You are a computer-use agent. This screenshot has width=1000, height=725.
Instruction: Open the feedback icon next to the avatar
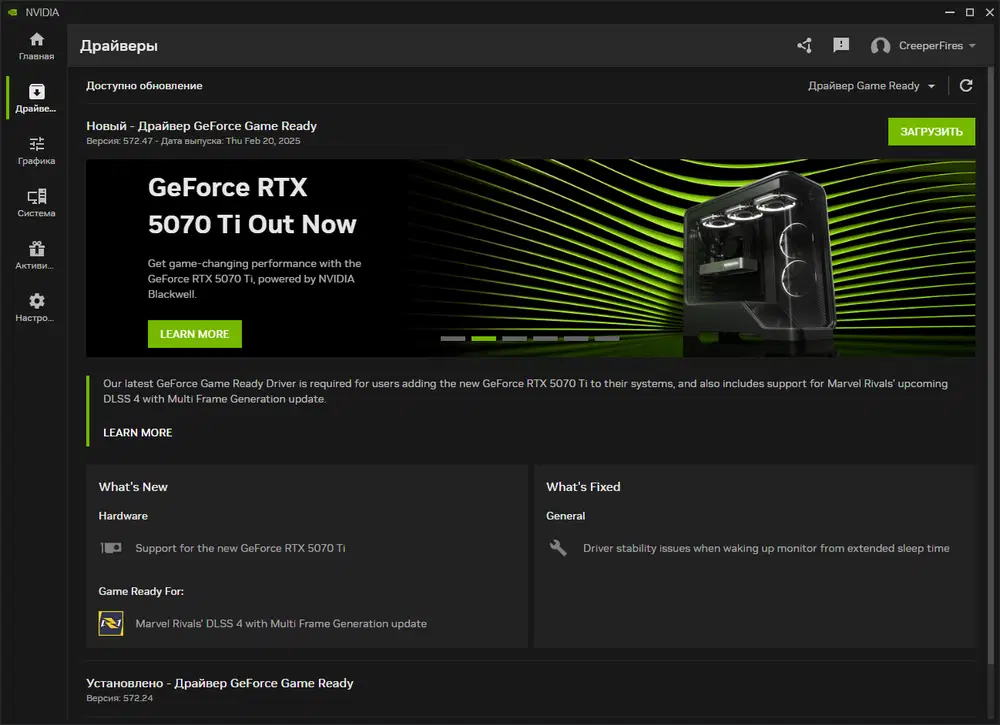point(841,45)
